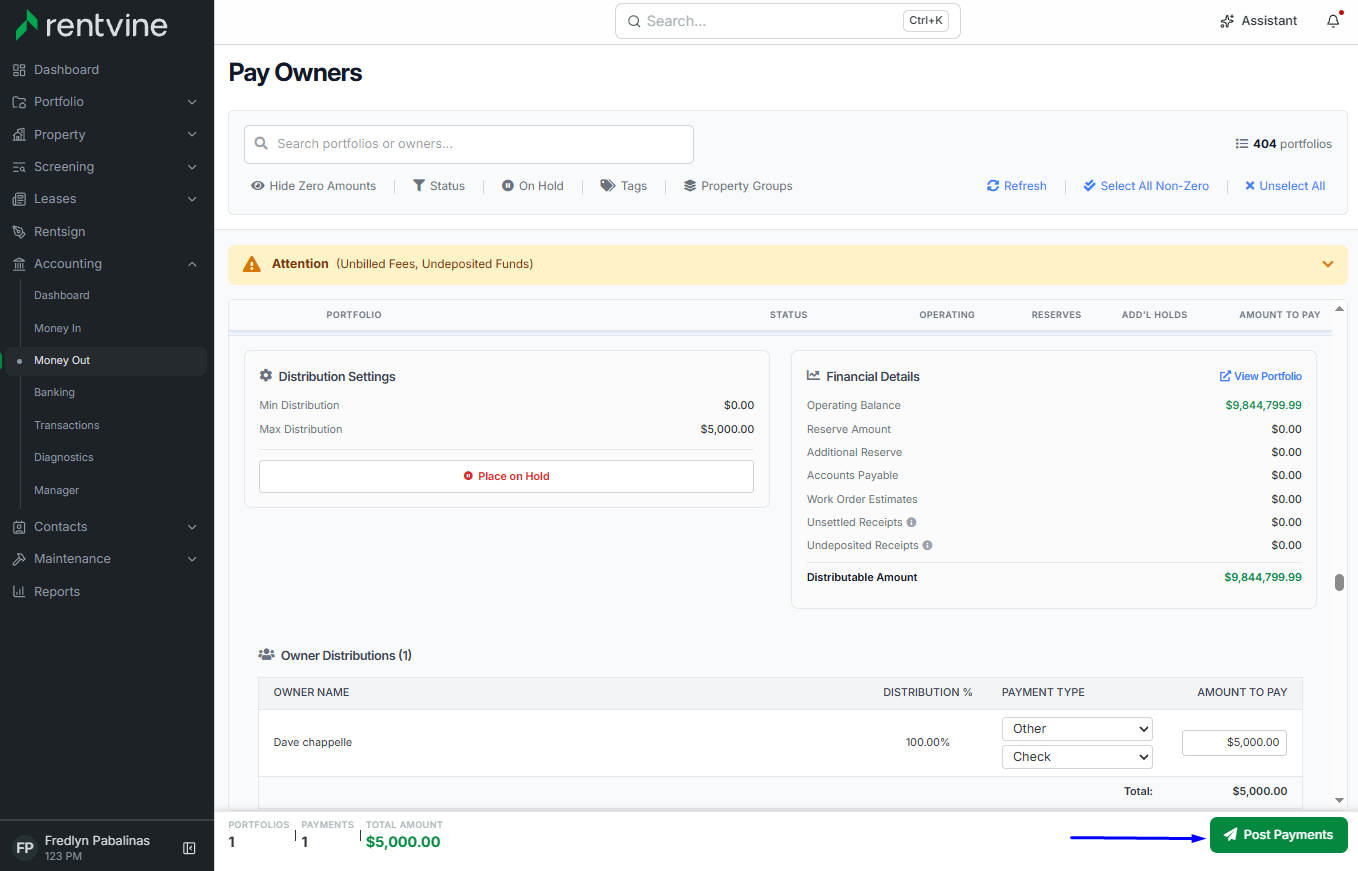1358x871 pixels.
Task: Click the Dashboard grid icon in sidebar
Action: [19, 70]
